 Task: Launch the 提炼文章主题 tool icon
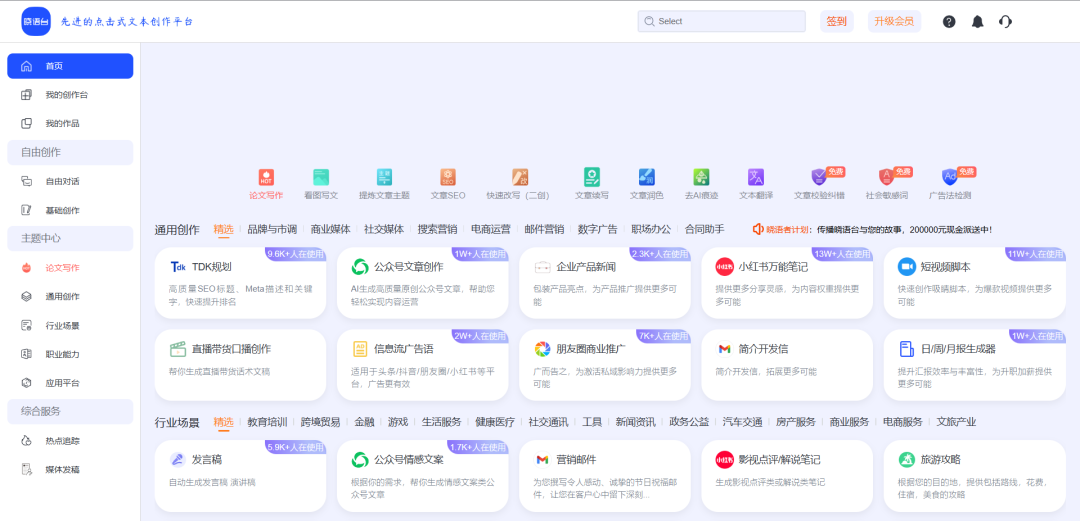coord(384,177)
